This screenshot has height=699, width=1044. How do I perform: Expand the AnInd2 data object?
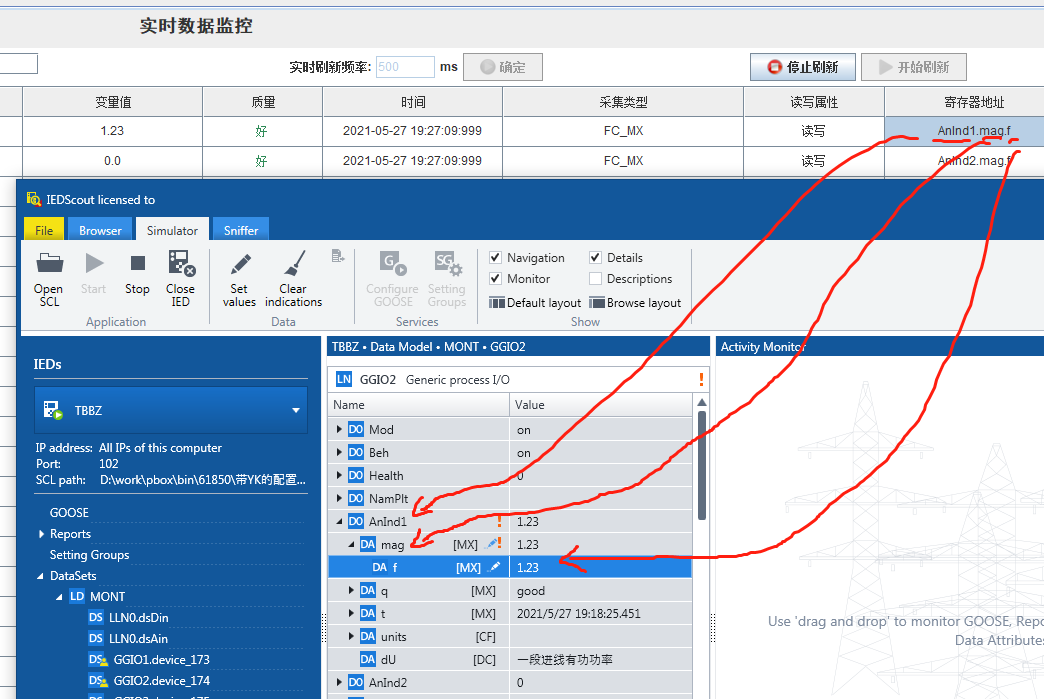339,683
